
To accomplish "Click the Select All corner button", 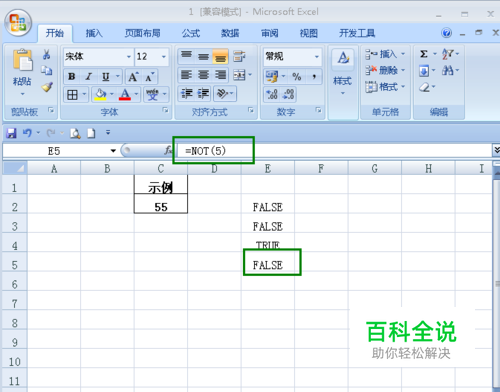I will point(14,168).
